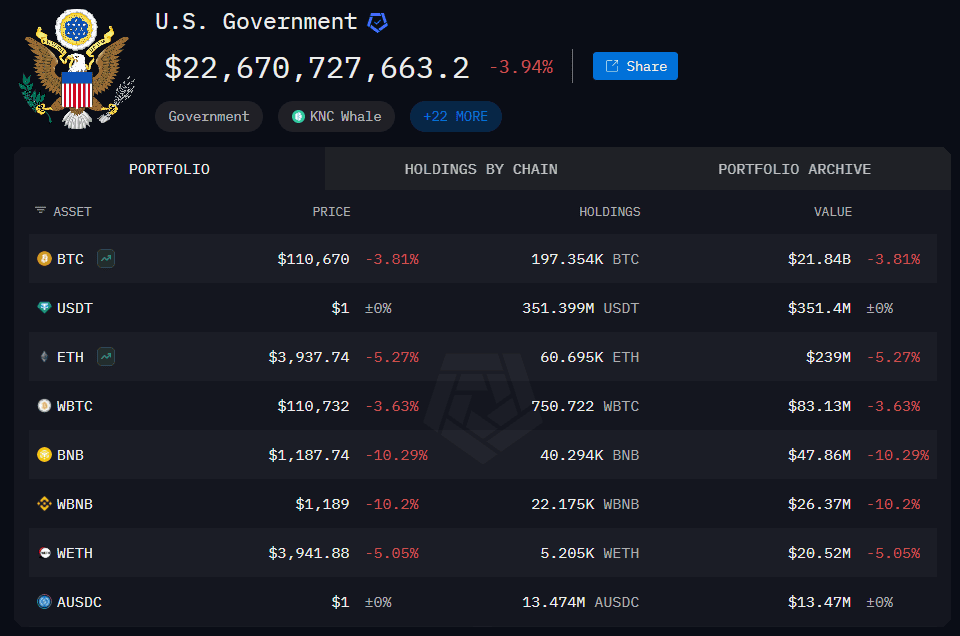Sort by the ASSET column header
This screenshot has width=960, height=636.
click(72, 212)
